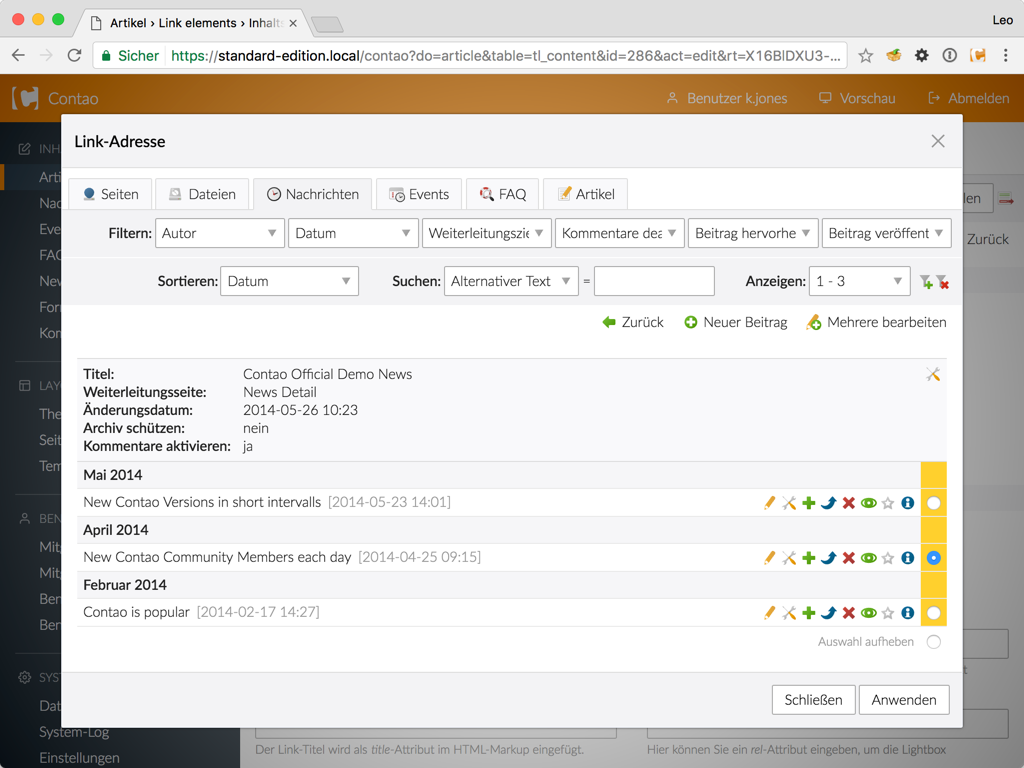Image resolution: width=1024 pixels, height=768 pixels.
Task: Show info for 'New Contao Community Members each day'
Action: click(908, 558)
